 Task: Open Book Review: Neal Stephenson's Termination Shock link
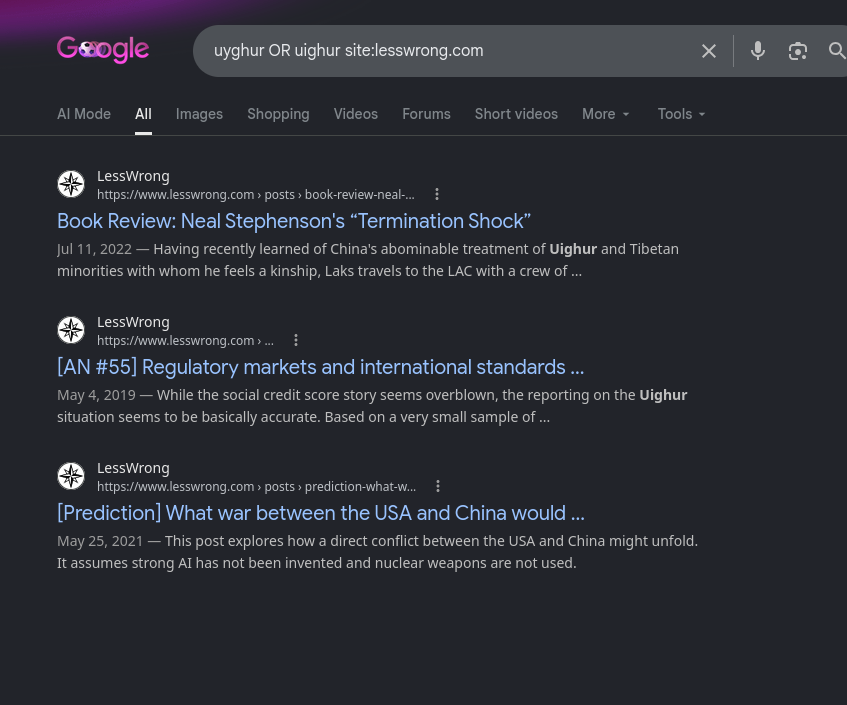point(294,221)
